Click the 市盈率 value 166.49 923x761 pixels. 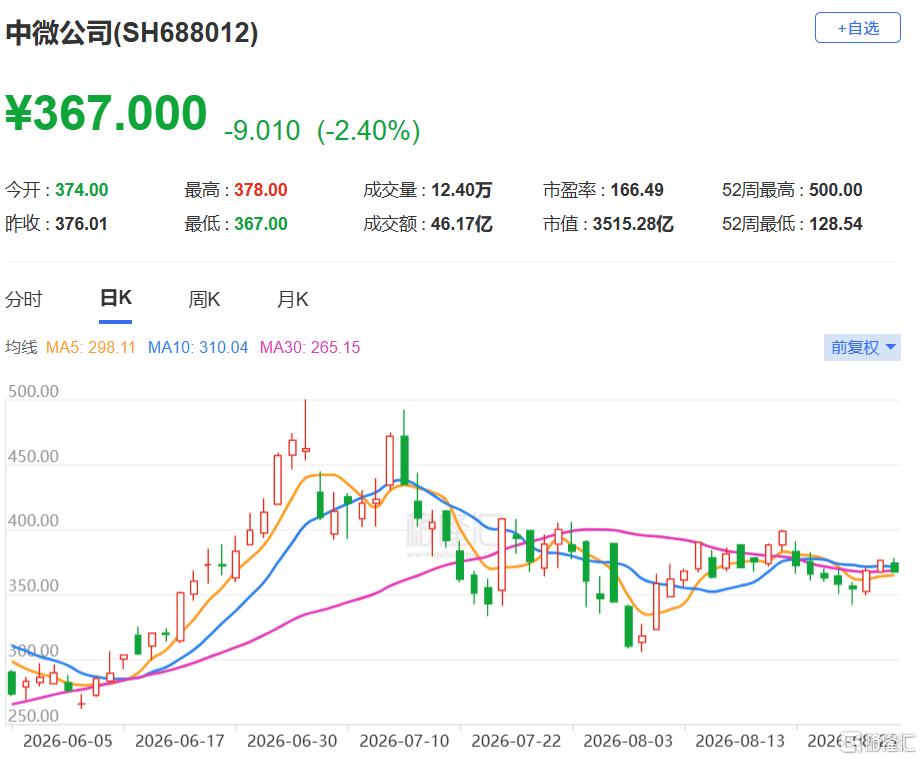click(x=637, y=190)
